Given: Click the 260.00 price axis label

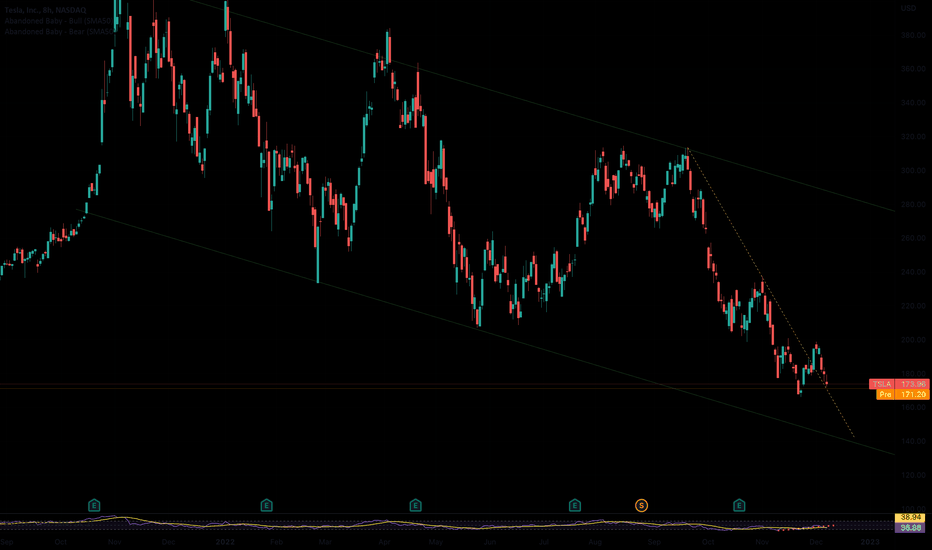Looking at the screenshot, I should coord(913,238).
